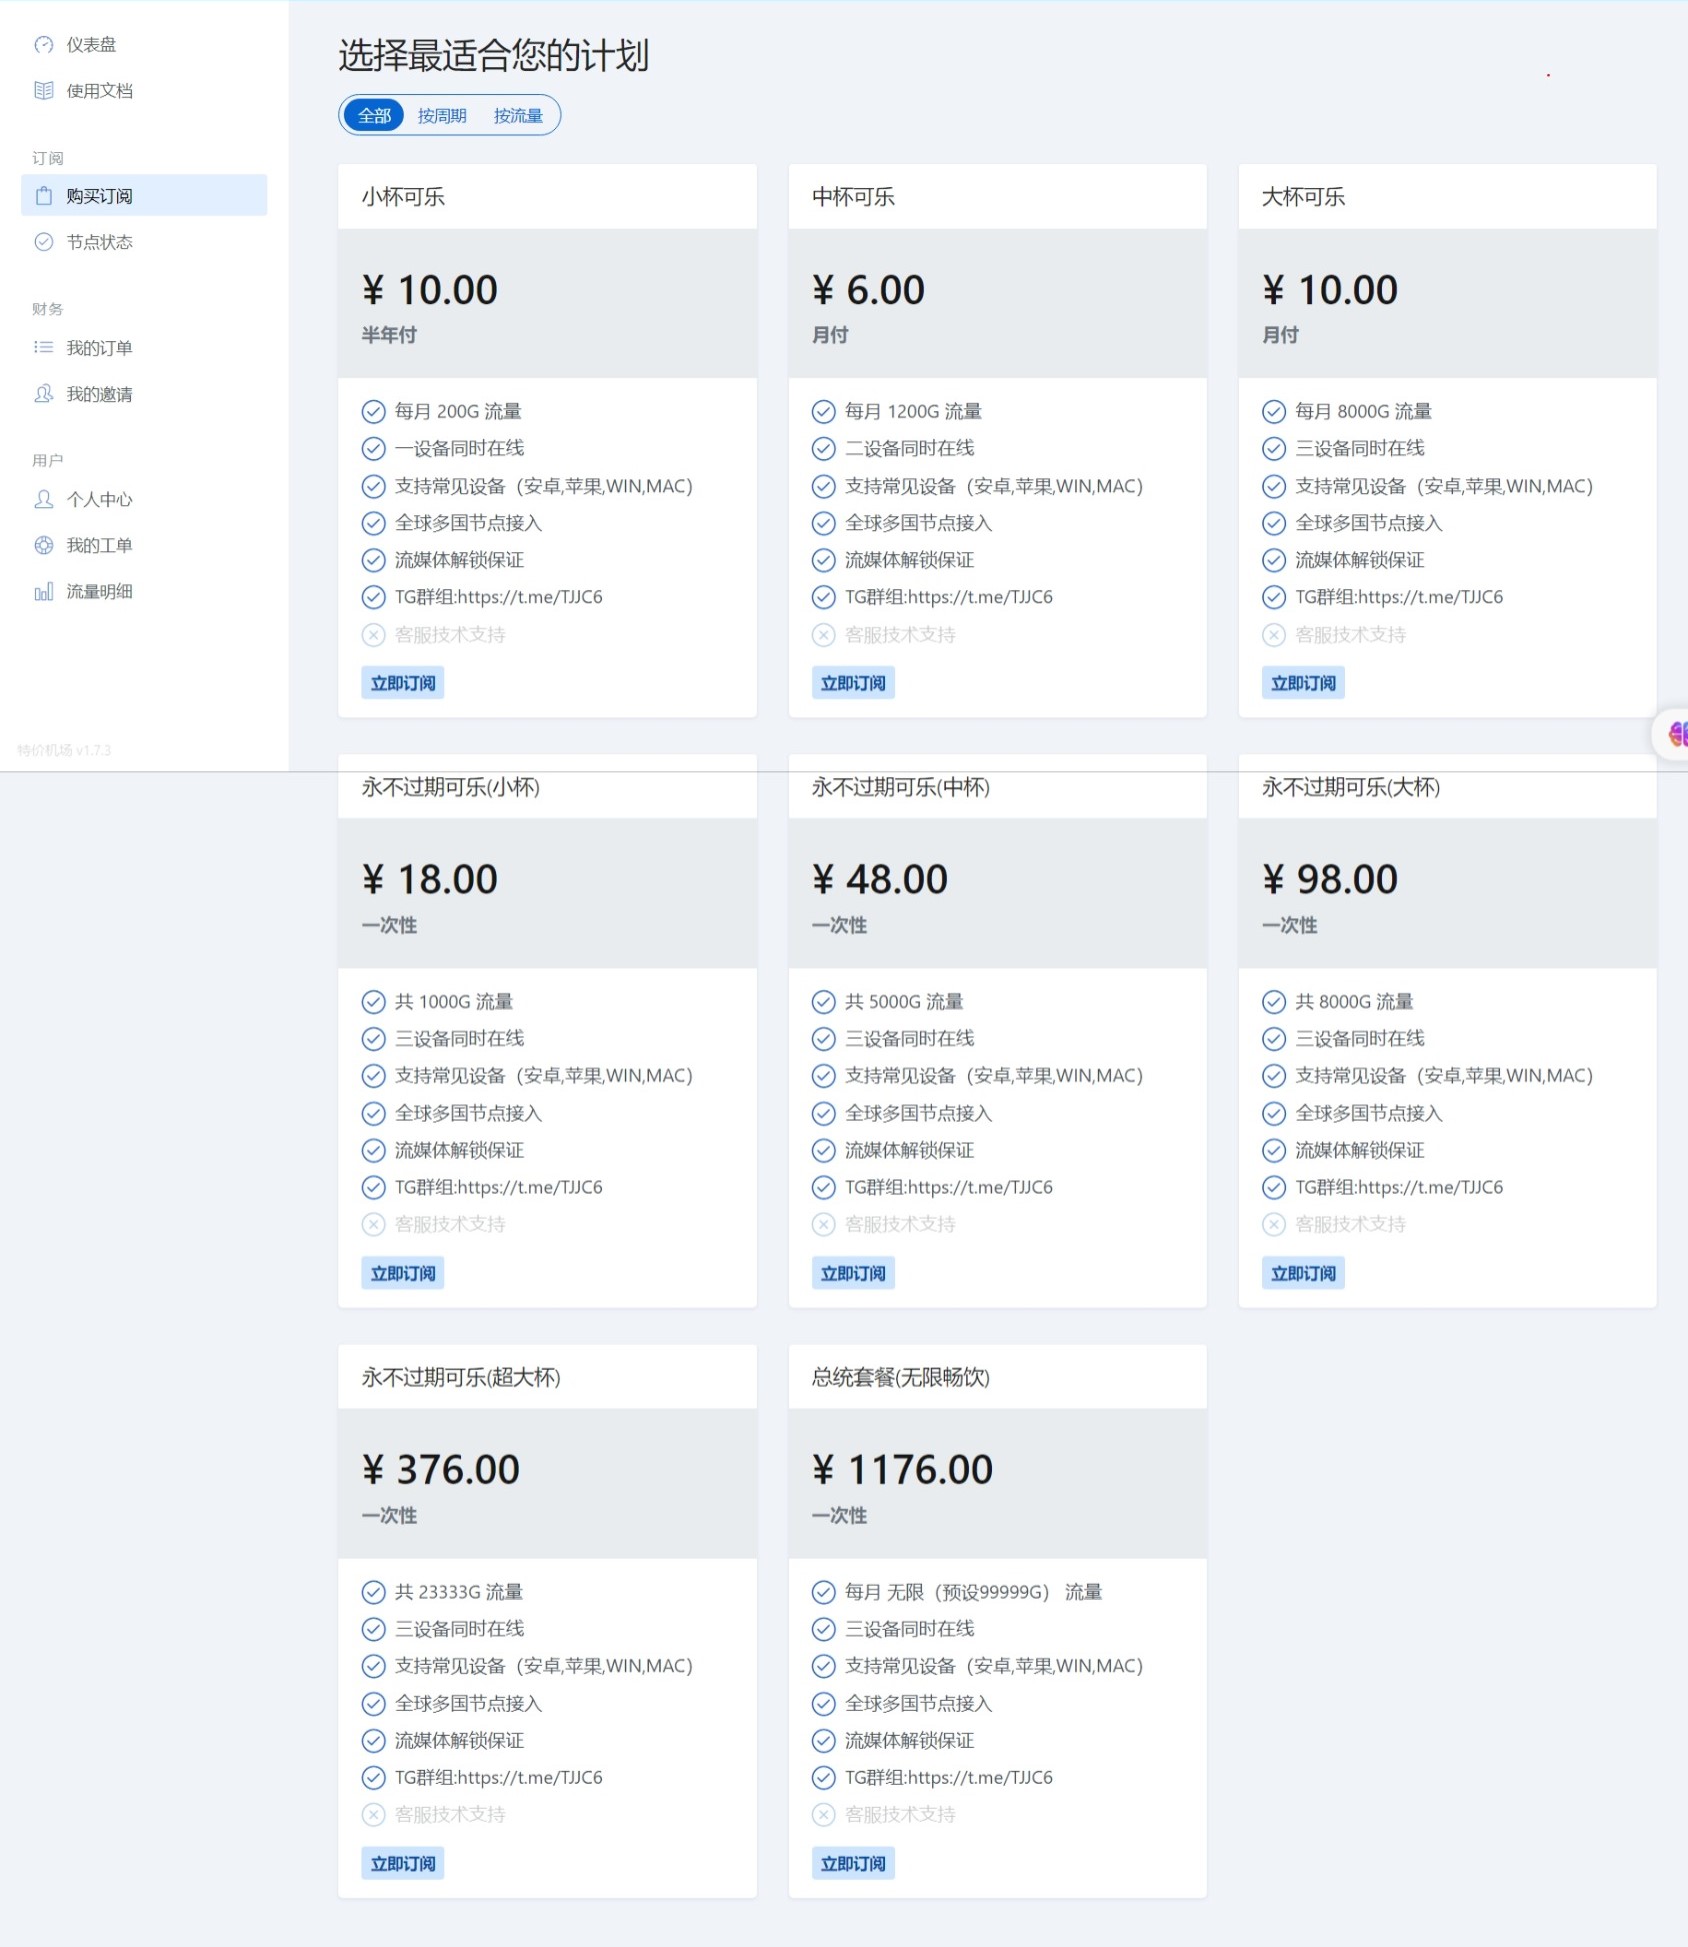Image resolution: width=1688 pixels, height=1947 pixels.
Task: Click the node status checkmark icon
Action: (x=44, y=242)
